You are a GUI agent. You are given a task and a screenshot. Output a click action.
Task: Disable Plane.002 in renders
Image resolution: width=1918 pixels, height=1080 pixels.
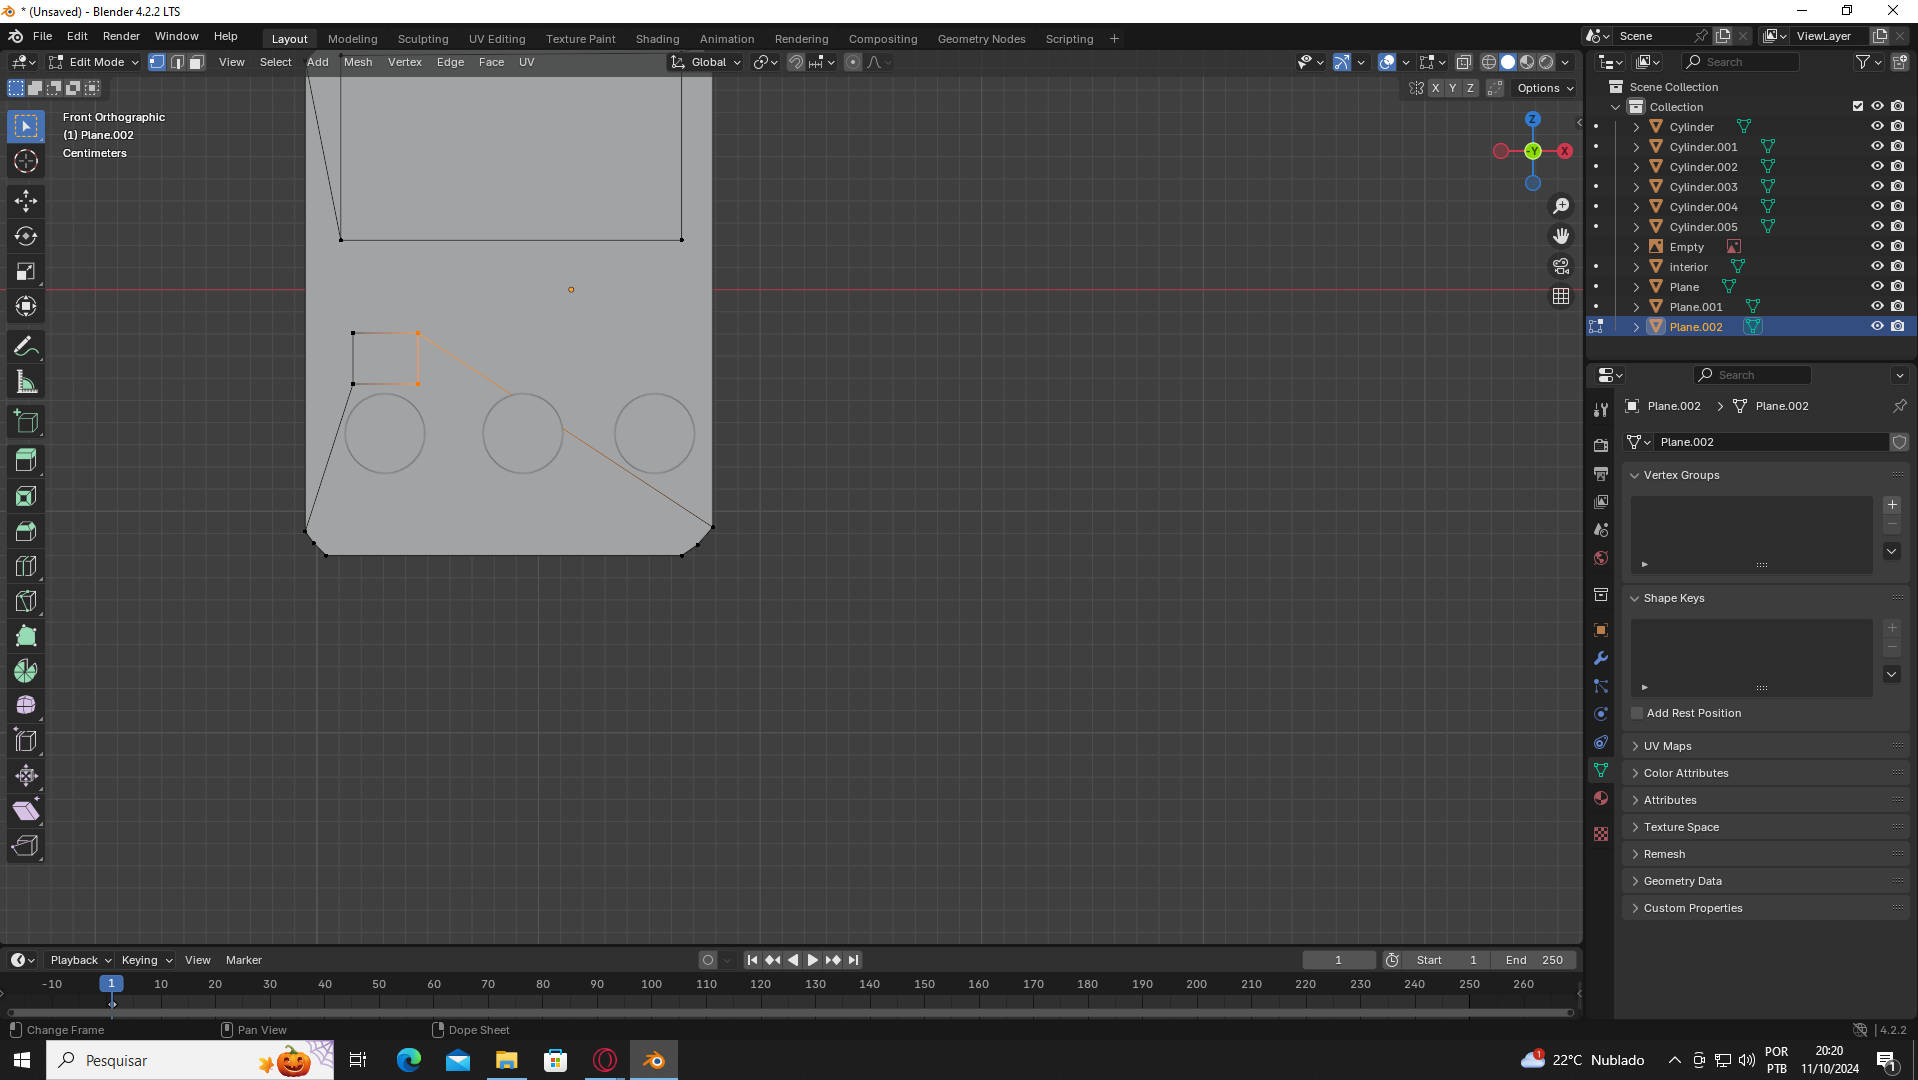(1897, 327)
